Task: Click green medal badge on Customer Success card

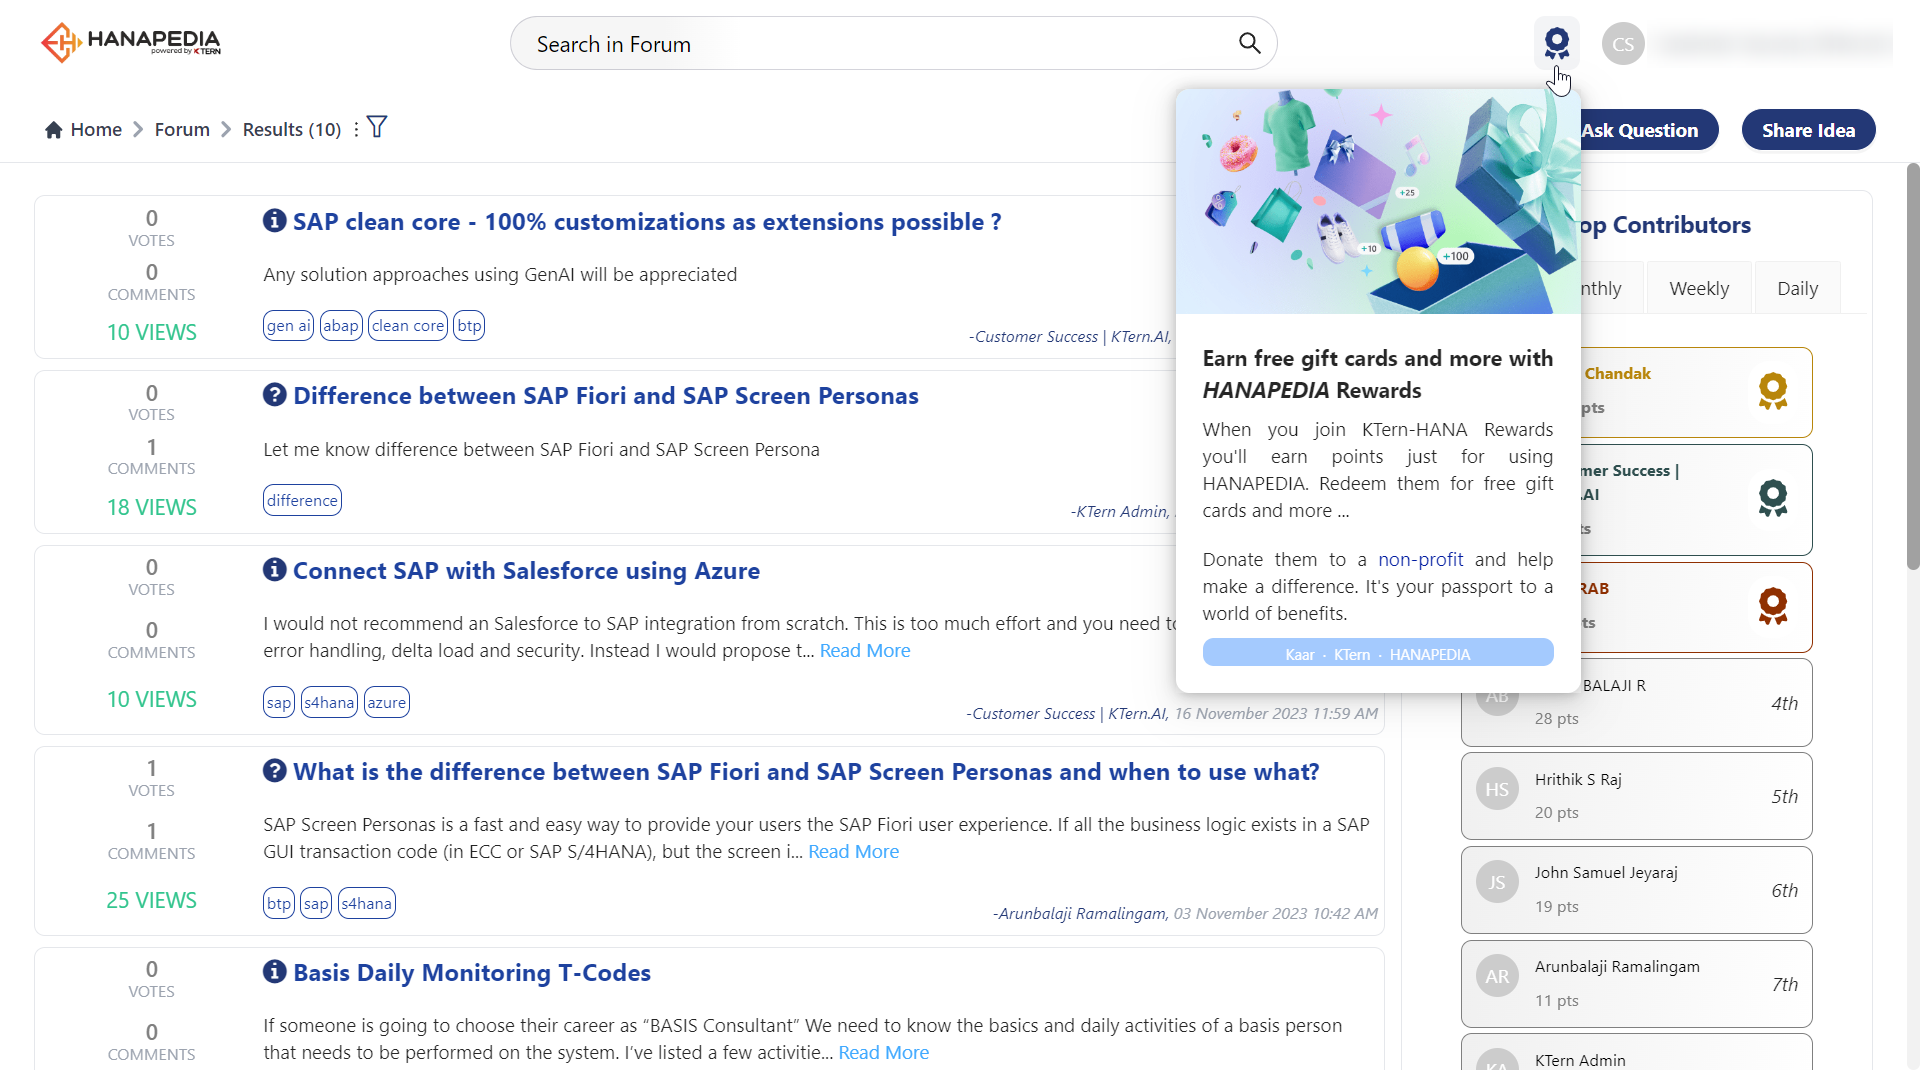Action: tap(1772, 498)
